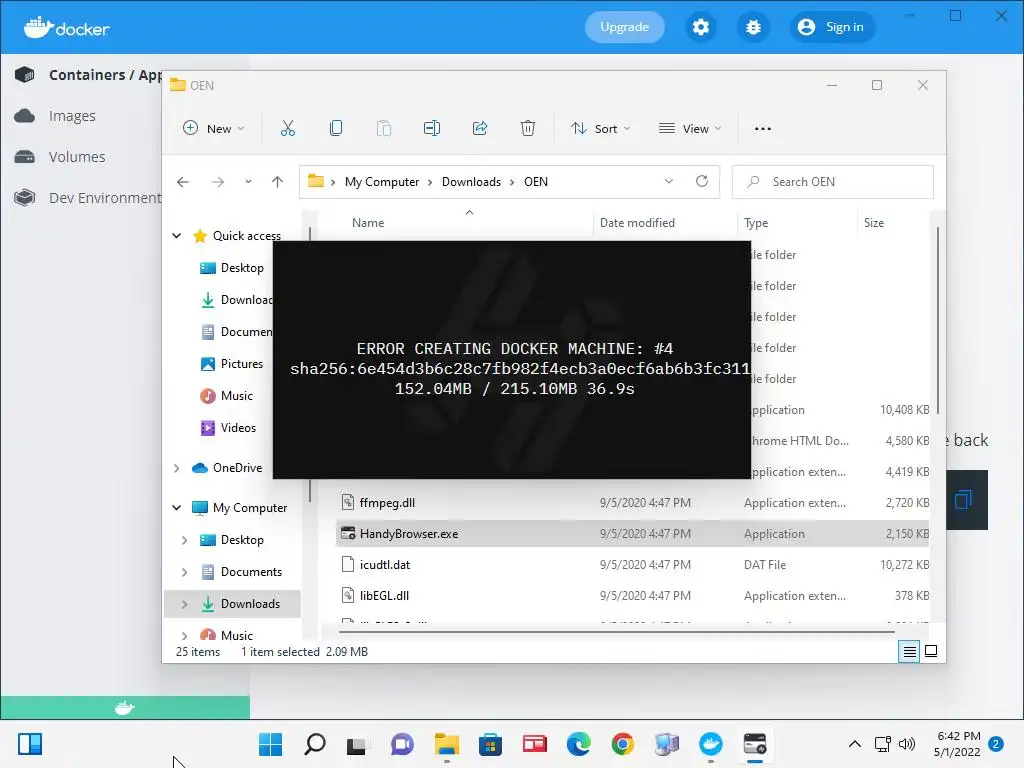Open Docker Desktop from taskbar
This screenshot has height=768, width=1024.
click(x=711, y=744)
